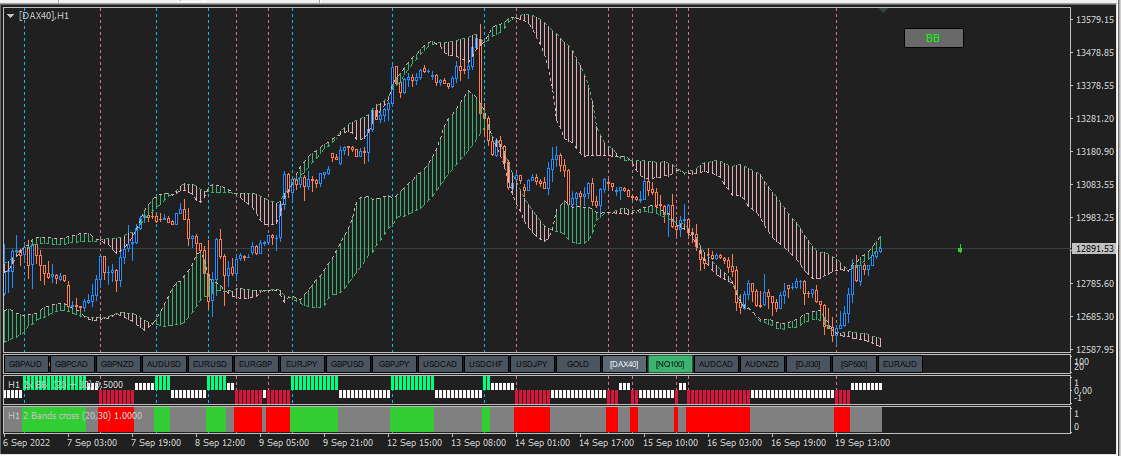
Task: Click the 13 Sep 08:00 time axis label
Action: [x=479, y=443]
